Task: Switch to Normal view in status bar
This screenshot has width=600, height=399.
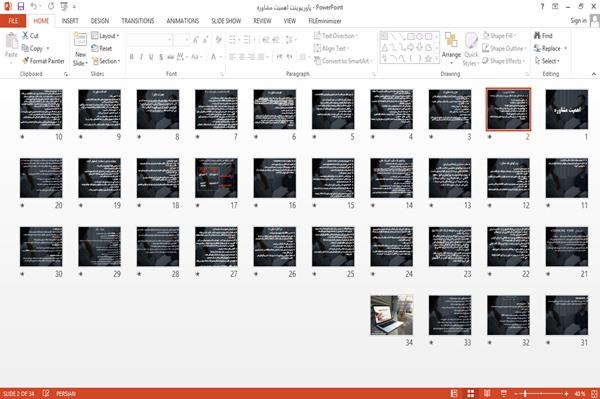Action: (454, 393)
